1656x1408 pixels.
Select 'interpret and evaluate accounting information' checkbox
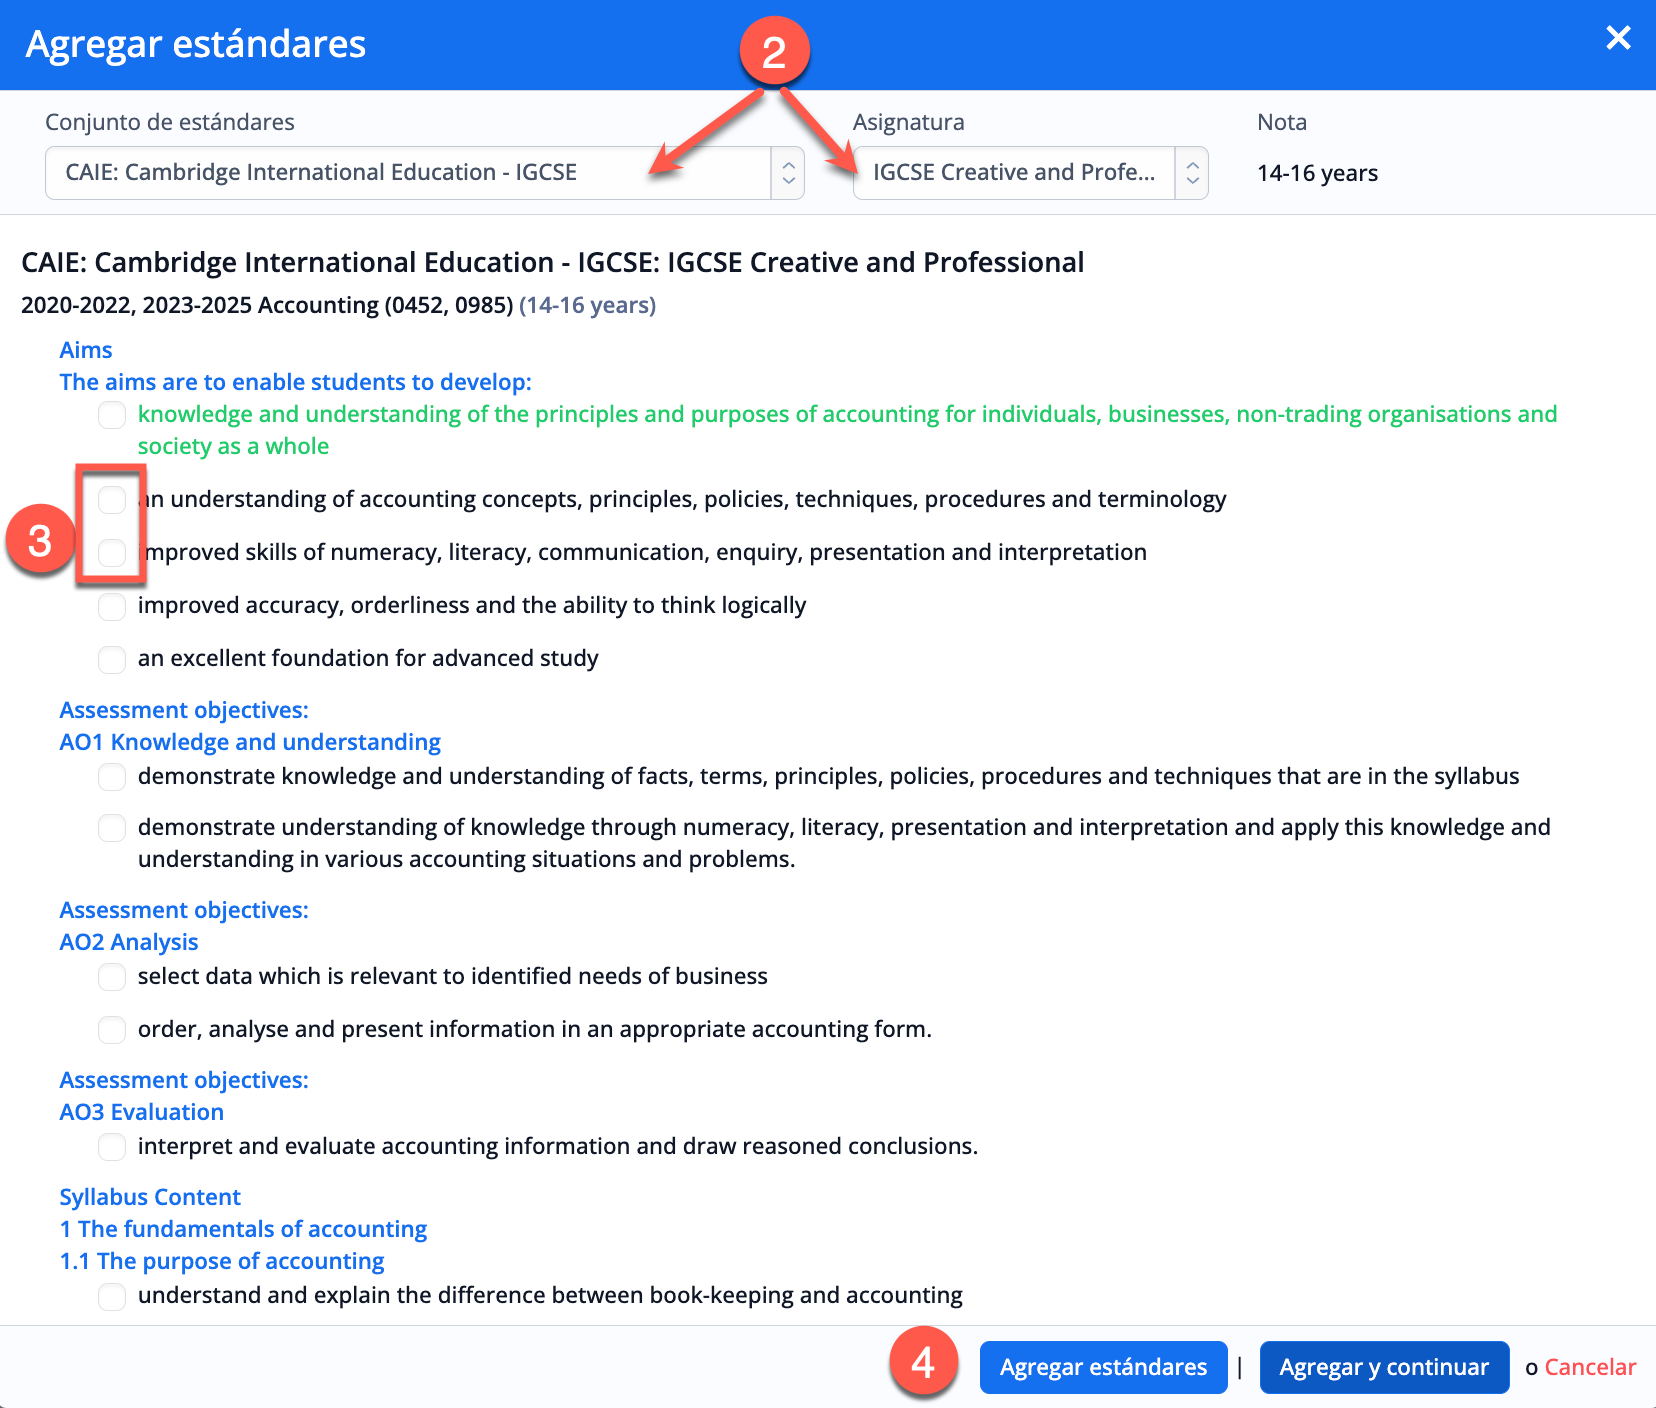click(112, 1147)
